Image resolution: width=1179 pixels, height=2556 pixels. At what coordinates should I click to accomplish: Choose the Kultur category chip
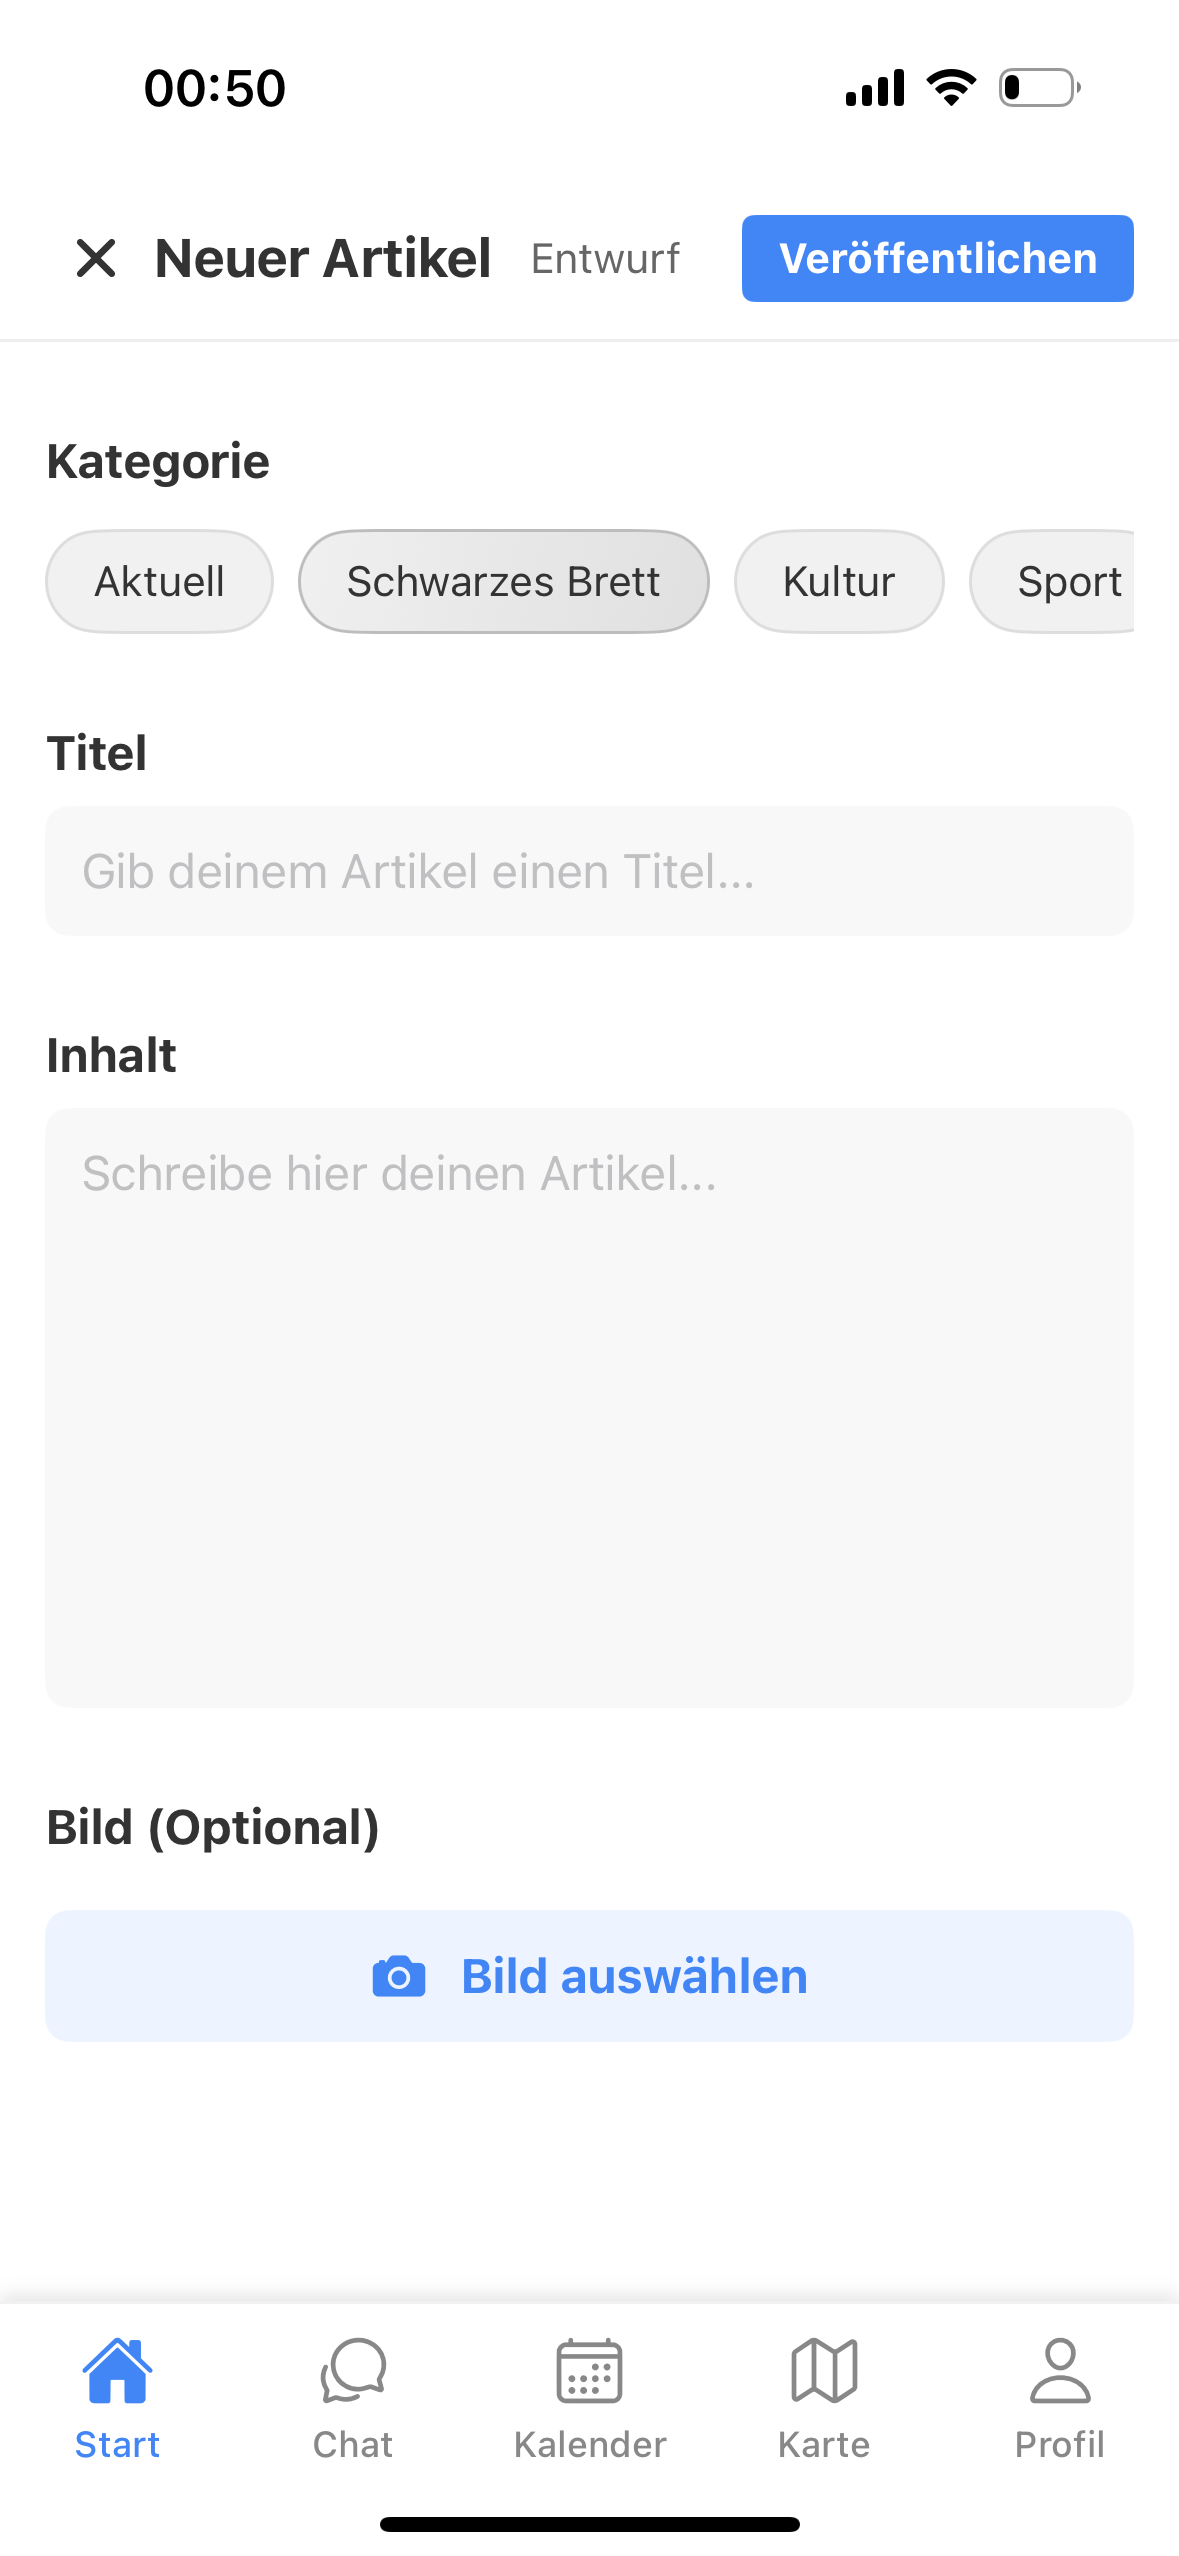(838, 582)
